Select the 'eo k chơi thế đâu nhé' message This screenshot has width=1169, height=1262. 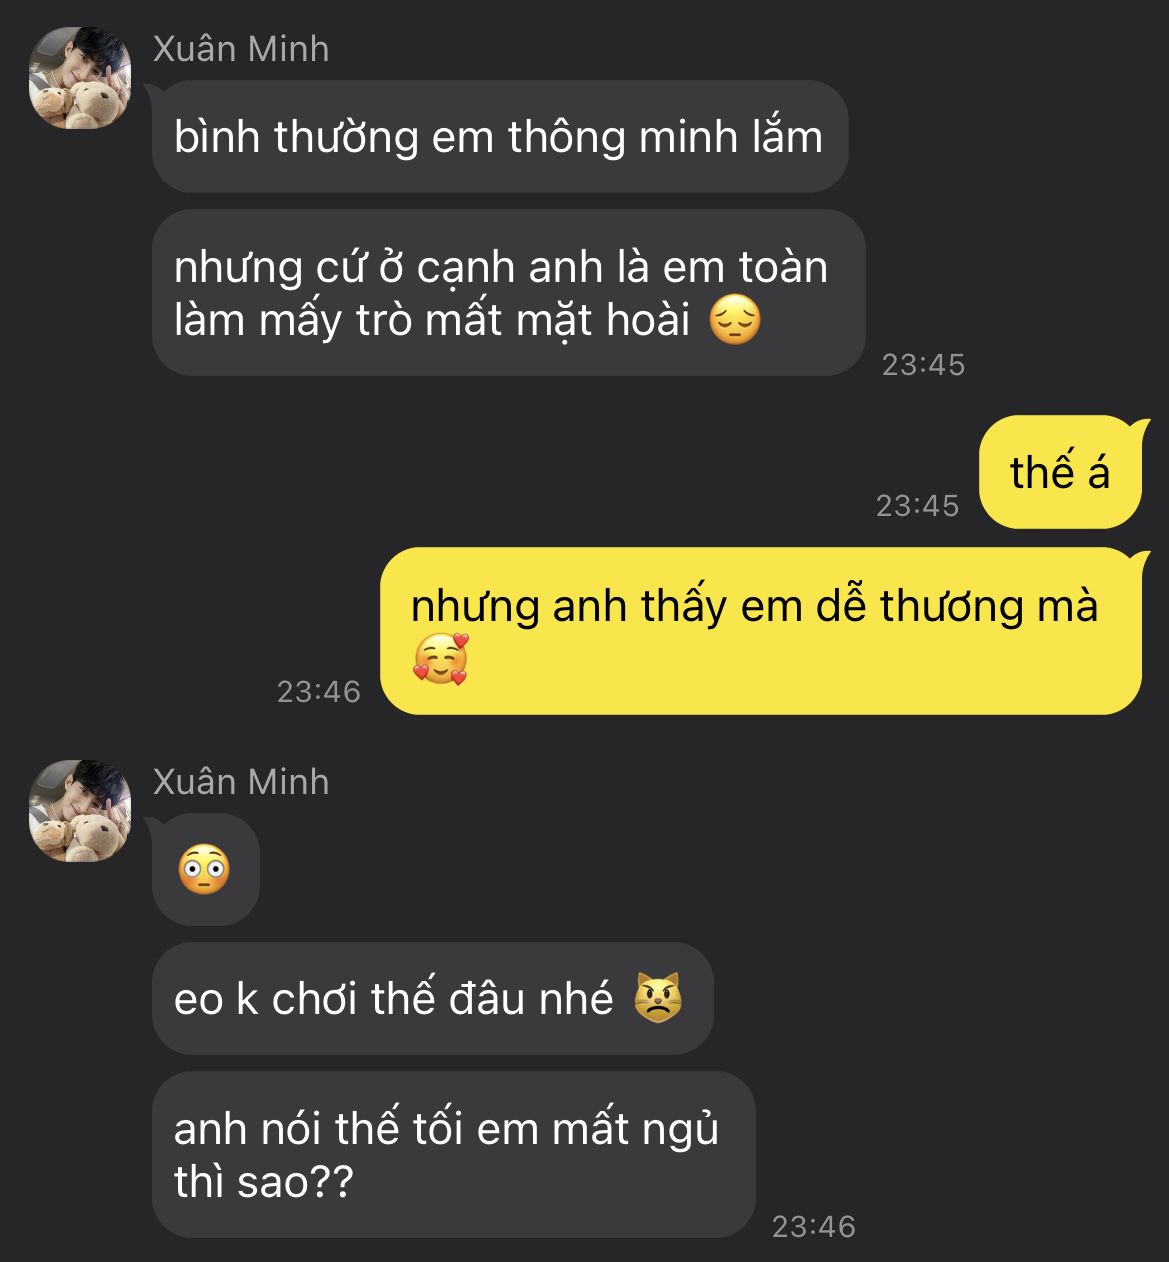(x=433, y=998)
